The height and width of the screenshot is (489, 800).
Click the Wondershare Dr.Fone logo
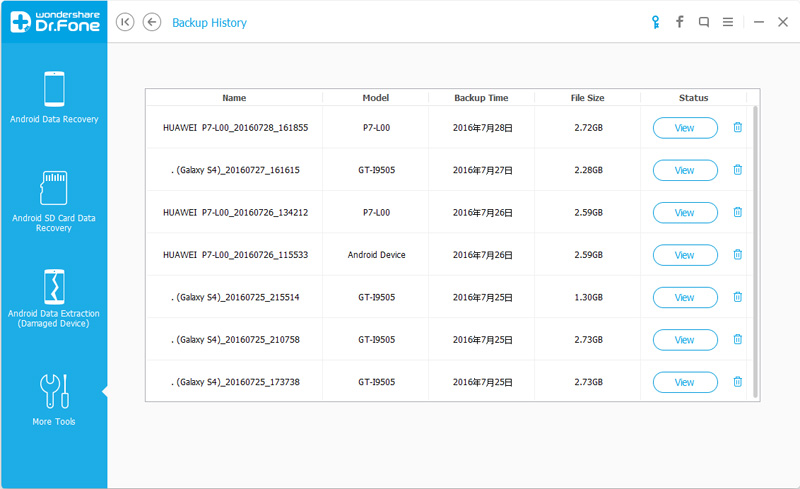[x=55, y=22]
